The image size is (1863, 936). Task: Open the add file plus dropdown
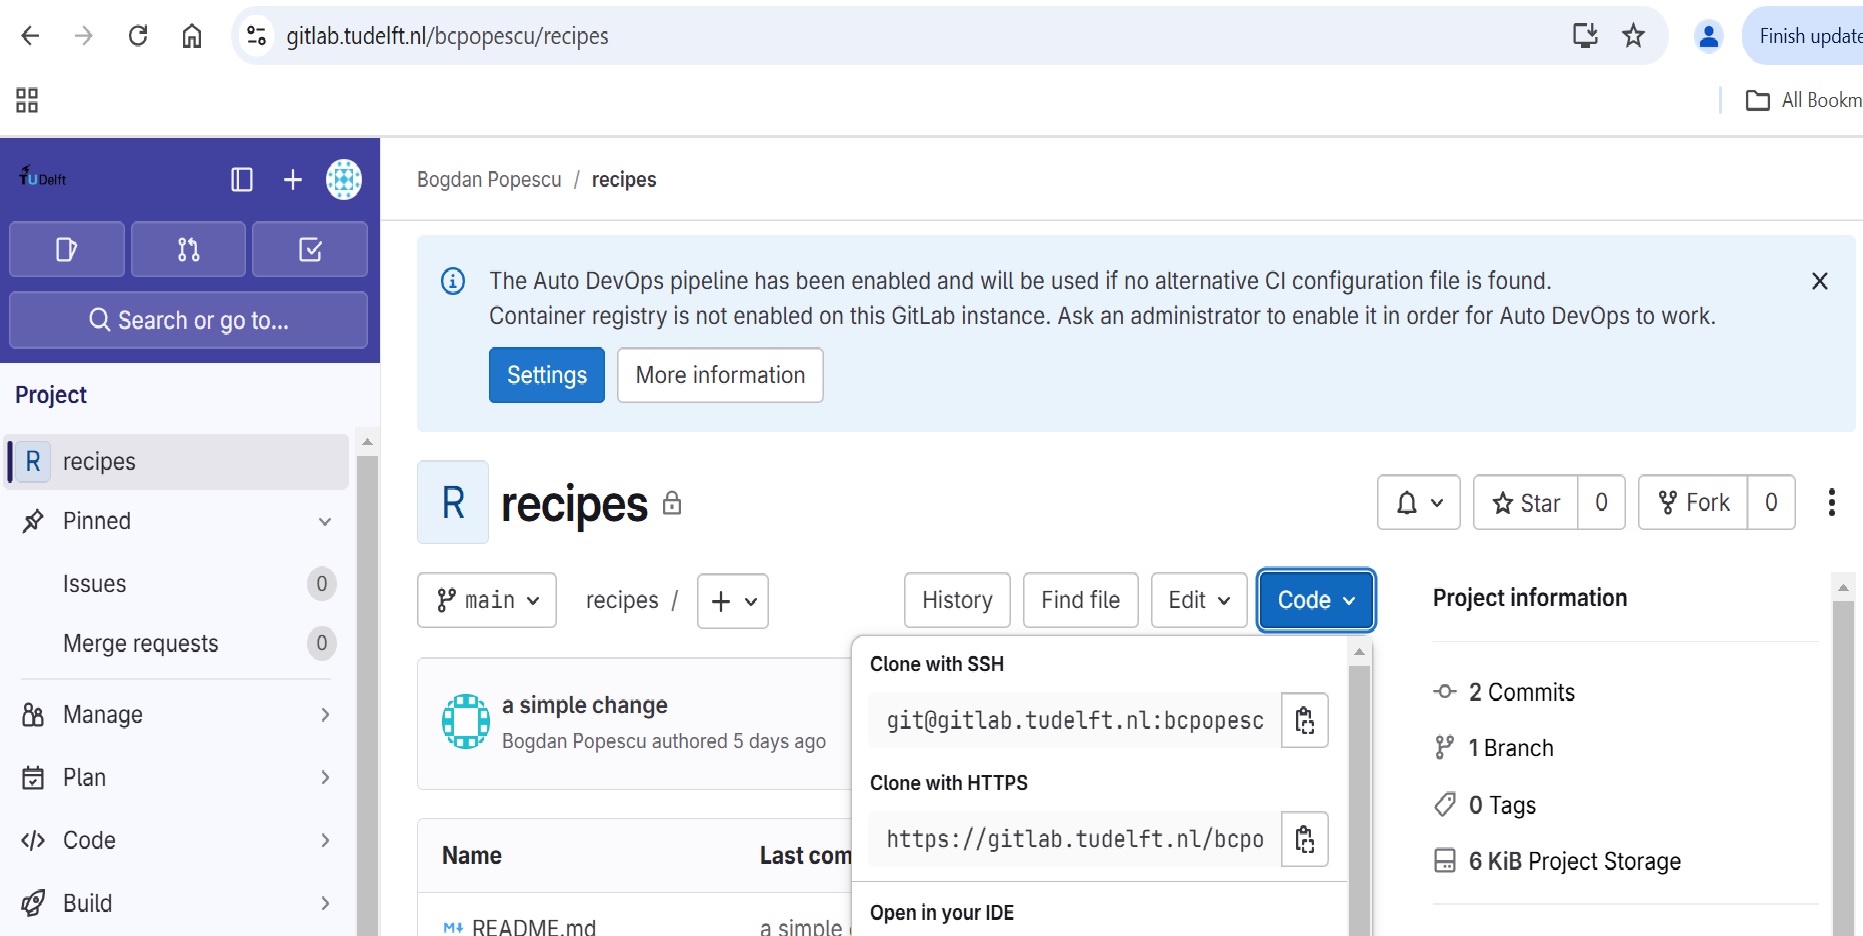point(733,600)
